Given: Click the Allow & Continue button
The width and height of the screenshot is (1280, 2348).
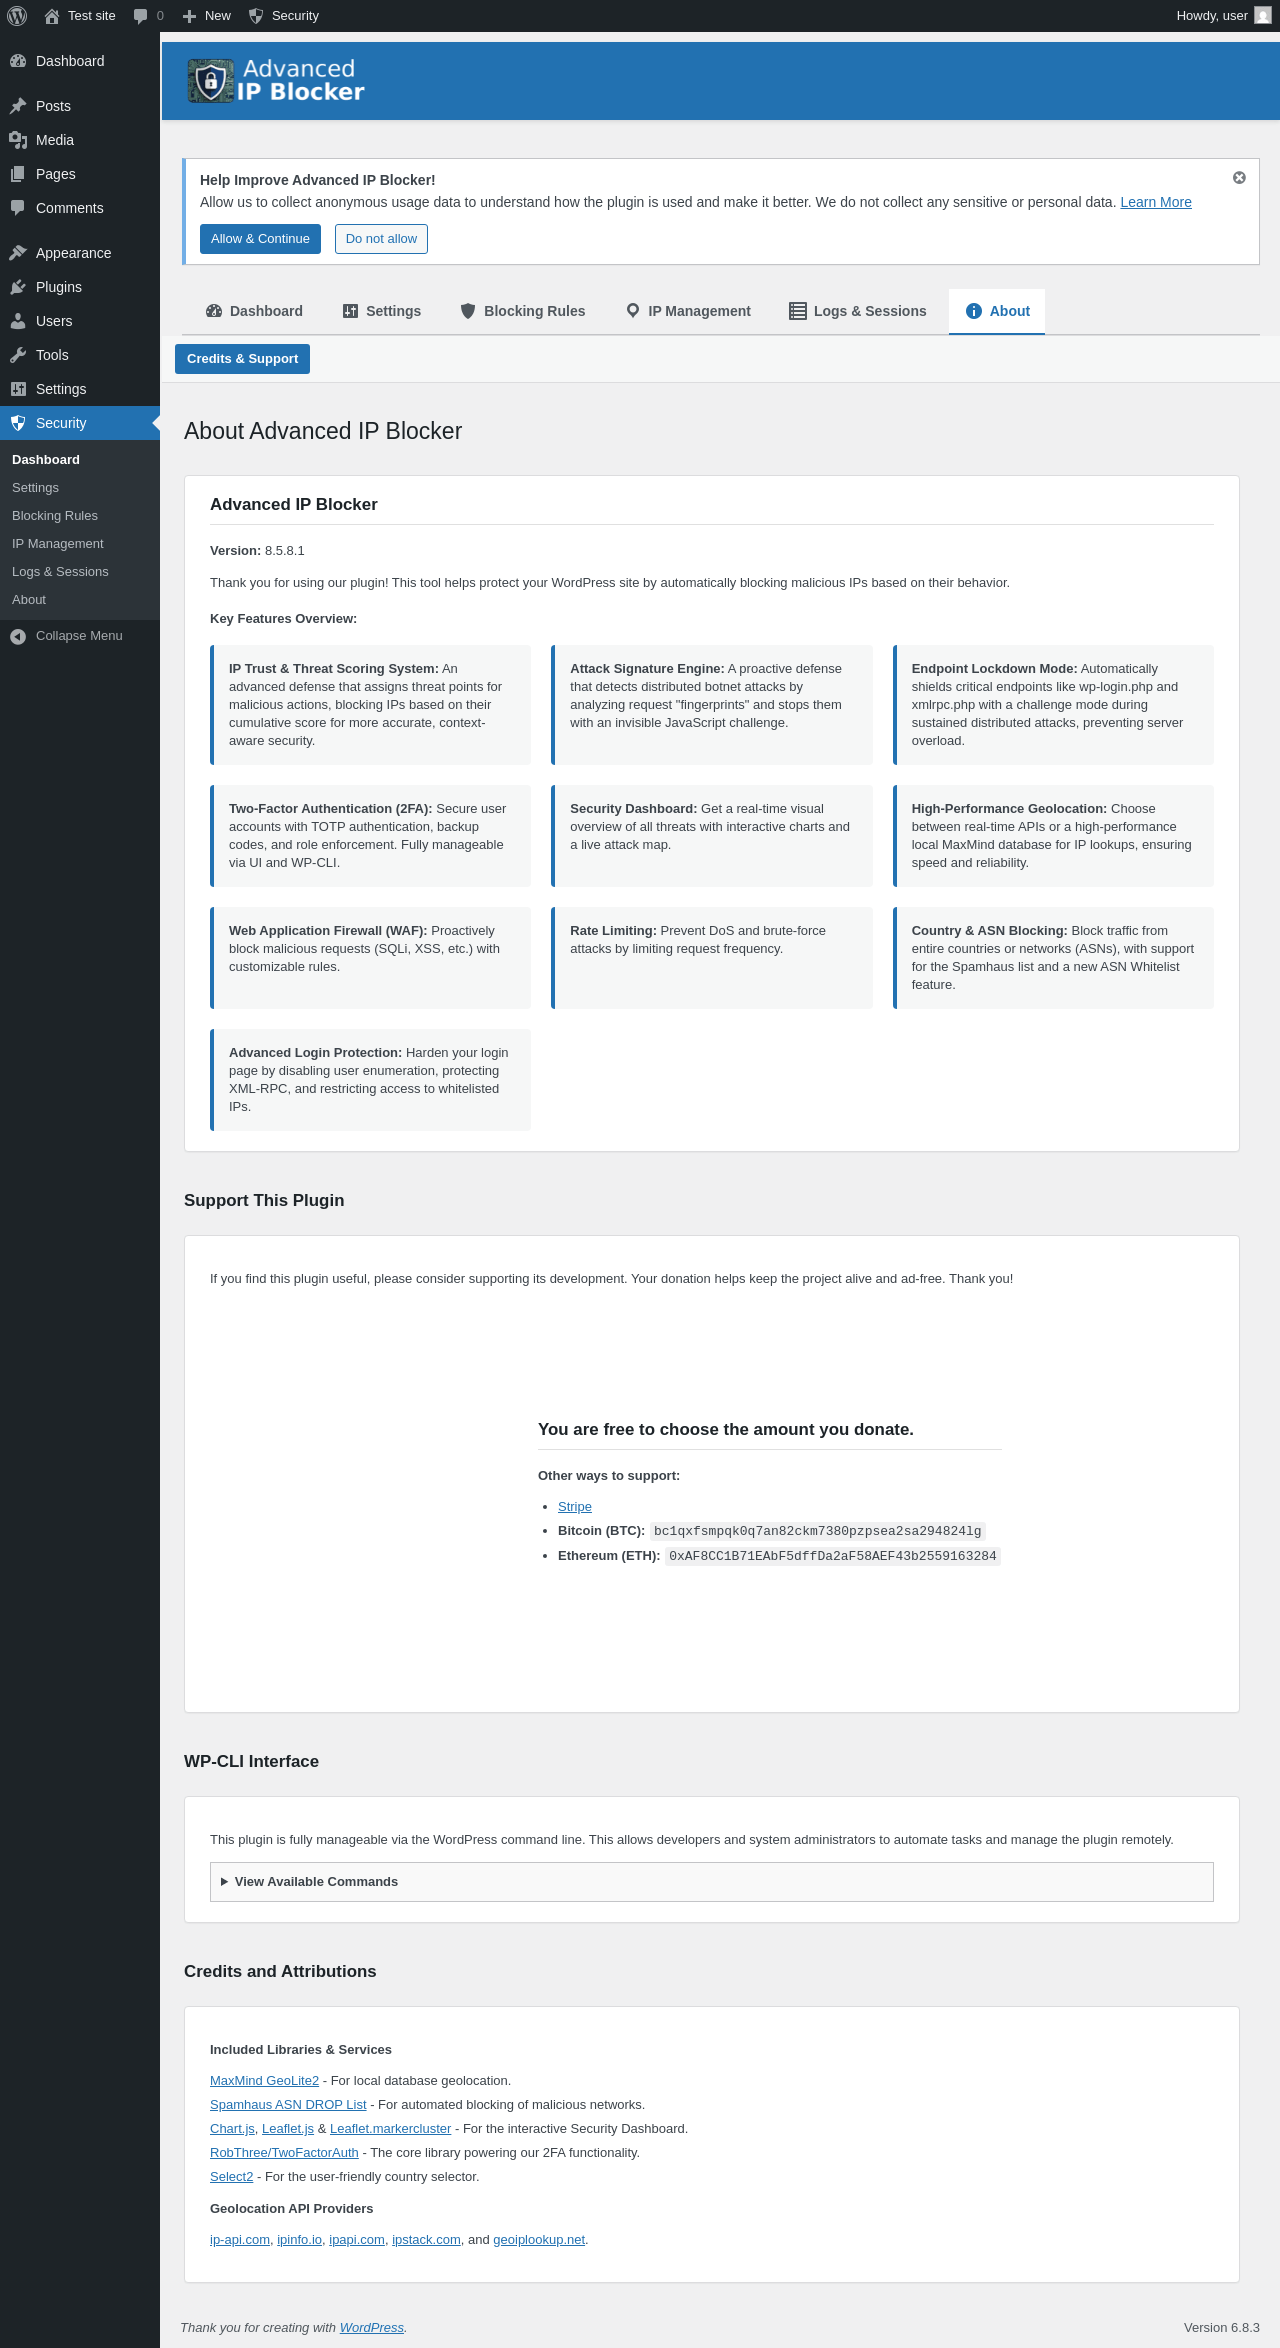Looking at the screenshot, I should click(x=260, y=239).
